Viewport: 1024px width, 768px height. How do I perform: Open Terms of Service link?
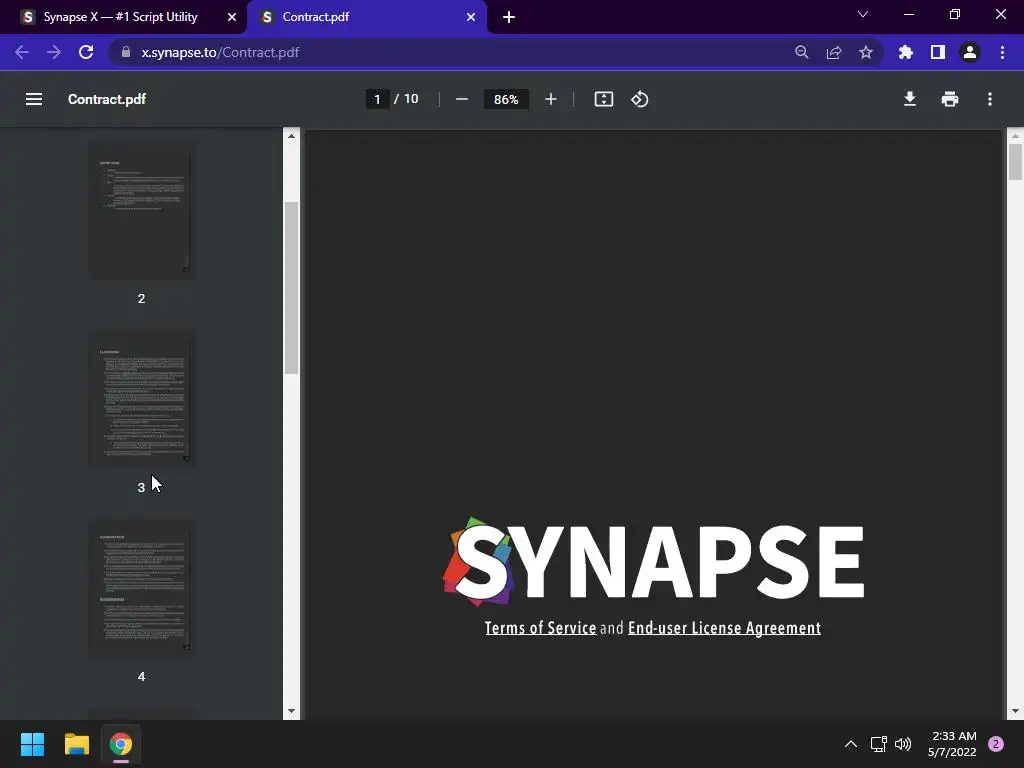point(540,628)
